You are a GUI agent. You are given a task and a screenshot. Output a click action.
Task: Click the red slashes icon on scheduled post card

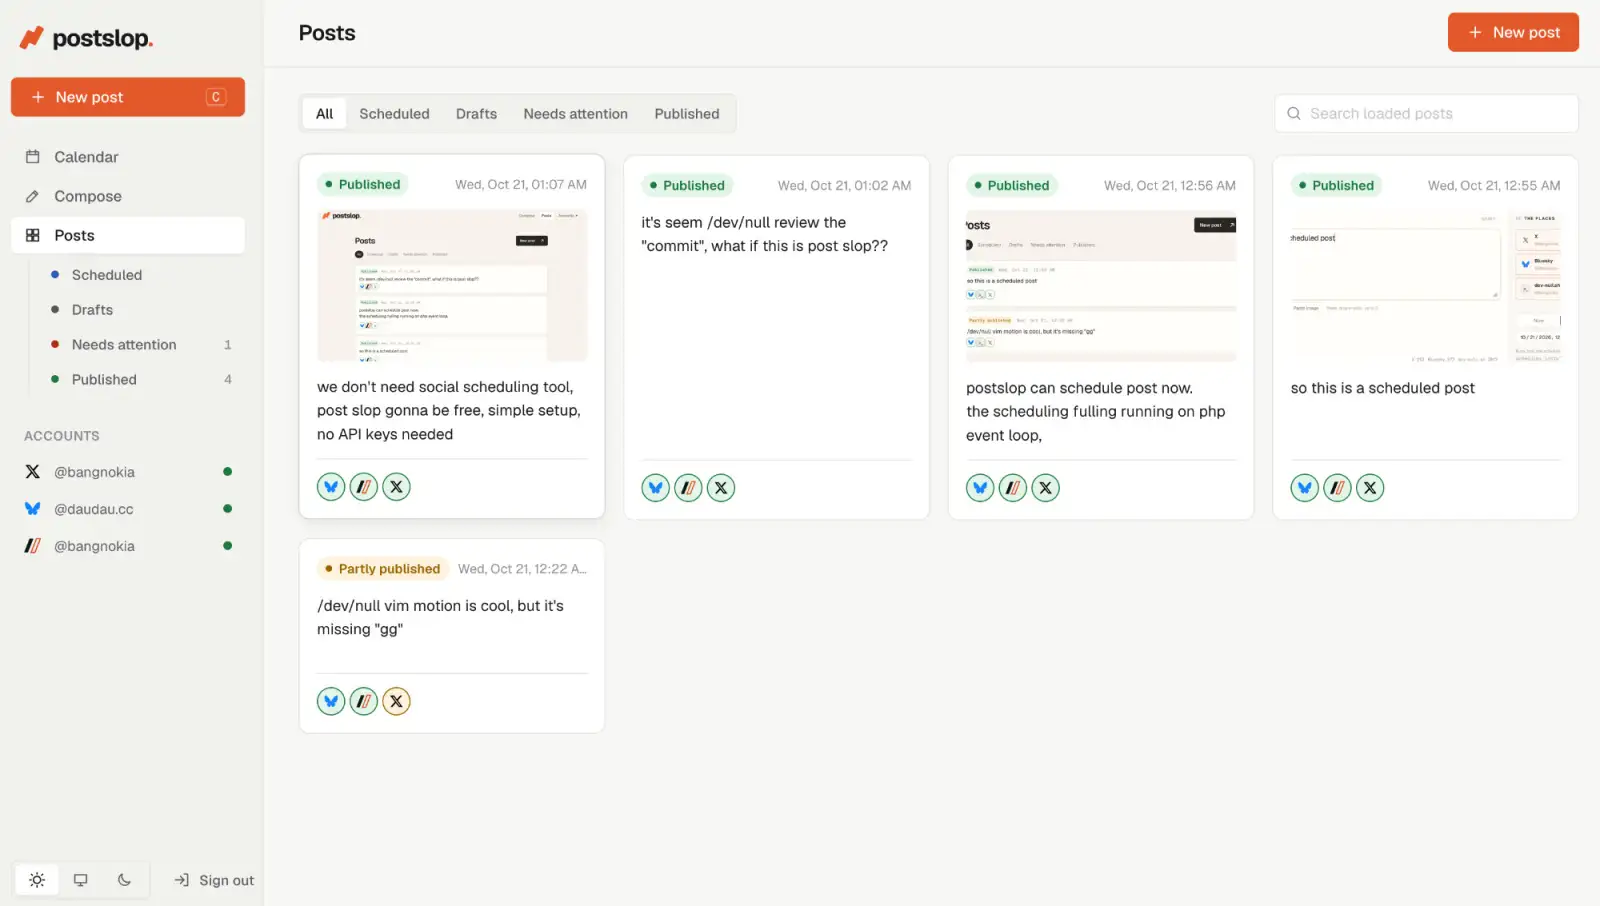pos(1337,488)
